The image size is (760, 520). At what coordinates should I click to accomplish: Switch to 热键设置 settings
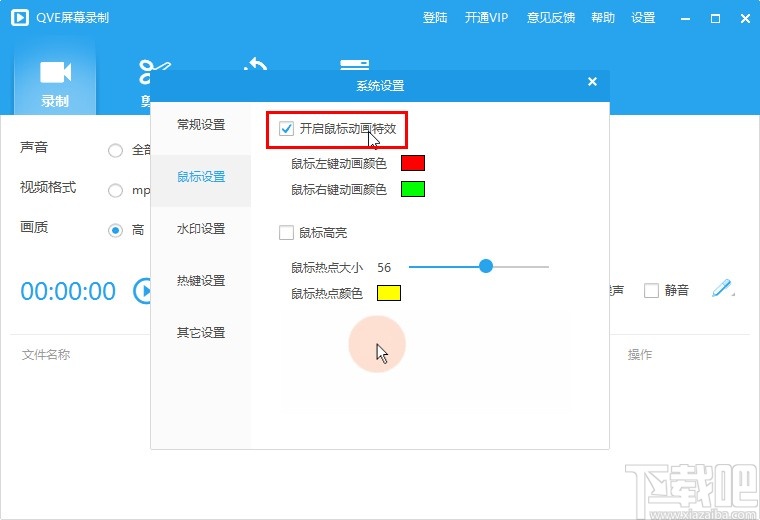click(x=201, y=281)
